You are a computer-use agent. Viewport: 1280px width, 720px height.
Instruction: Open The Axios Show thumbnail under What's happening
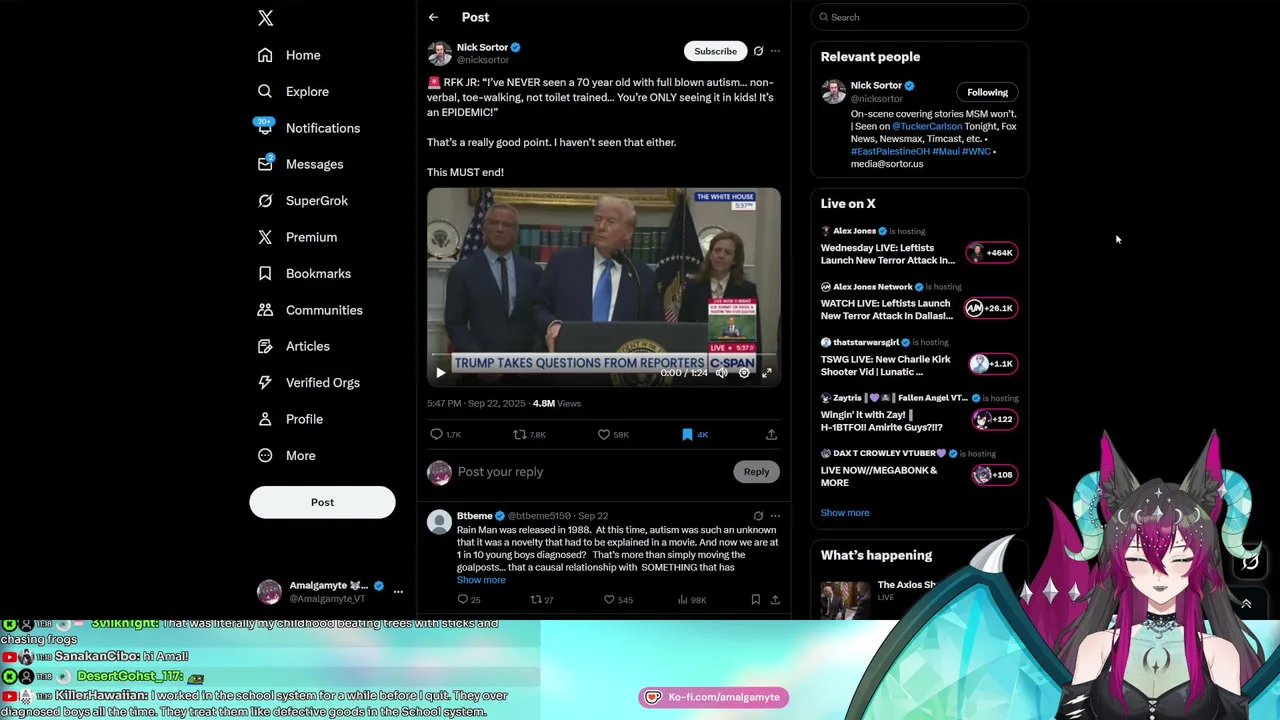pyautogui.click(x=845, y=601)
